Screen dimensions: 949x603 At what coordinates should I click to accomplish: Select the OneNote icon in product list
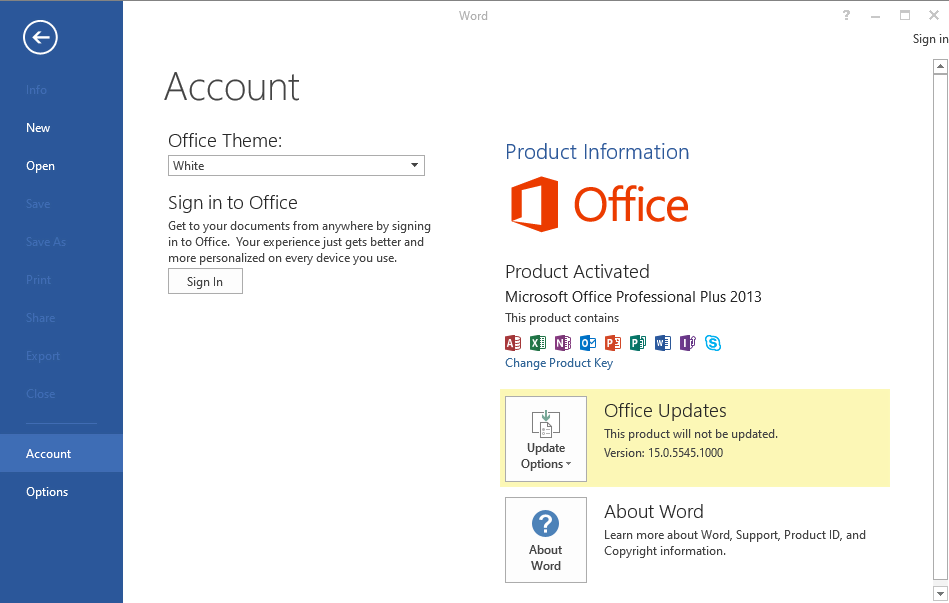click(562, 342)
